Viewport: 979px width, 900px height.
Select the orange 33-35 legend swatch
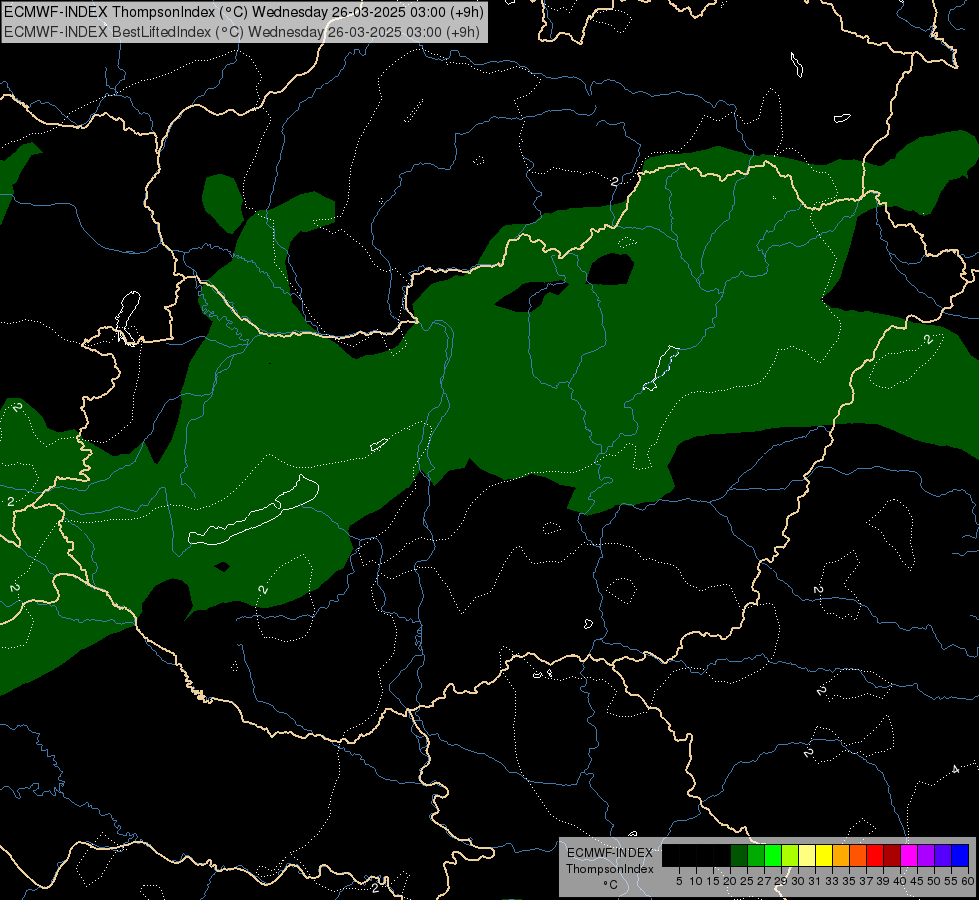point(841,855)
